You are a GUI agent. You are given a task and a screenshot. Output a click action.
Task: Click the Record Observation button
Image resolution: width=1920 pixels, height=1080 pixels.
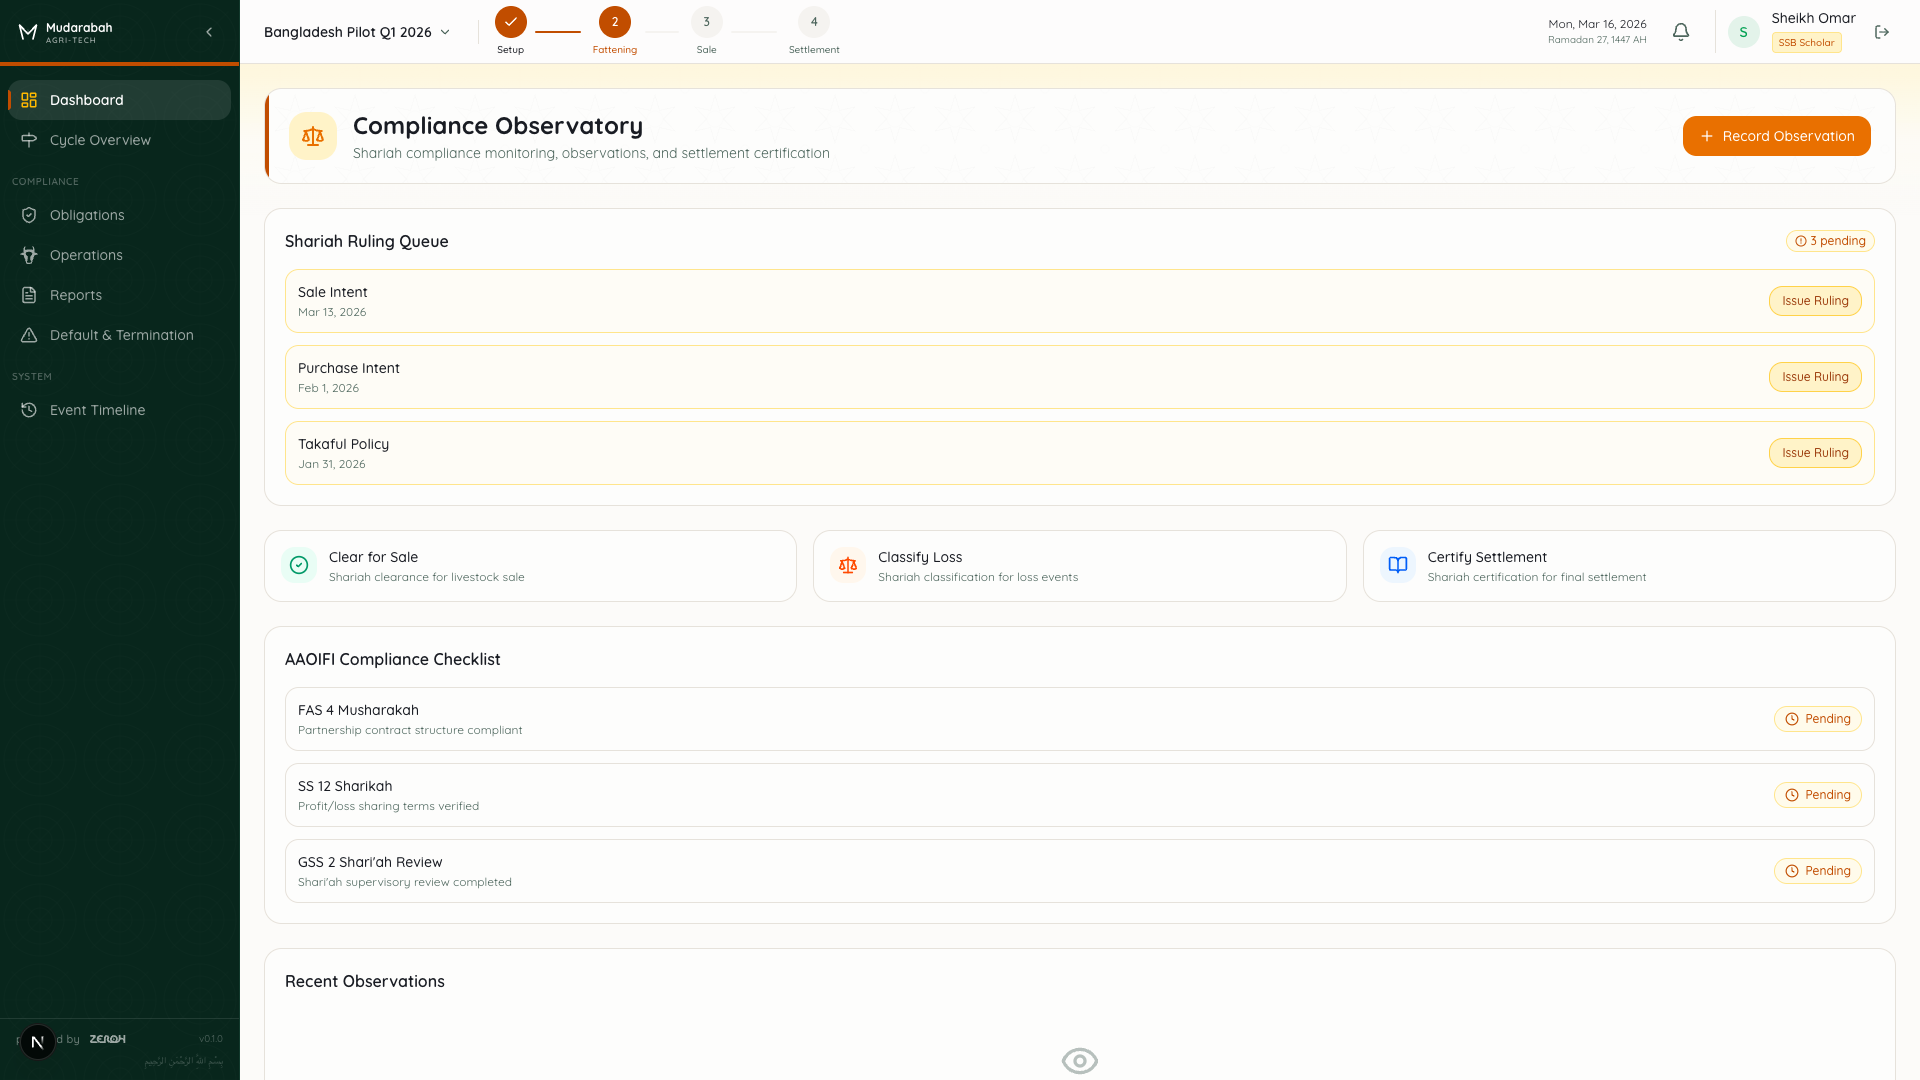click(1776, 135)
